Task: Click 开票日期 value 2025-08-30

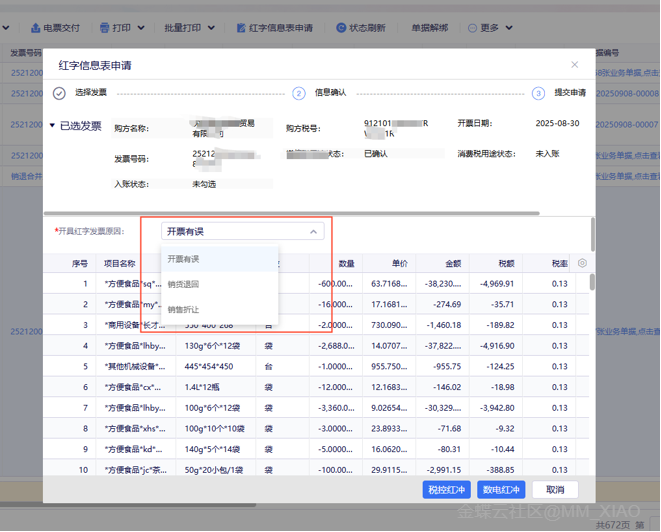Action: point(557,123)
